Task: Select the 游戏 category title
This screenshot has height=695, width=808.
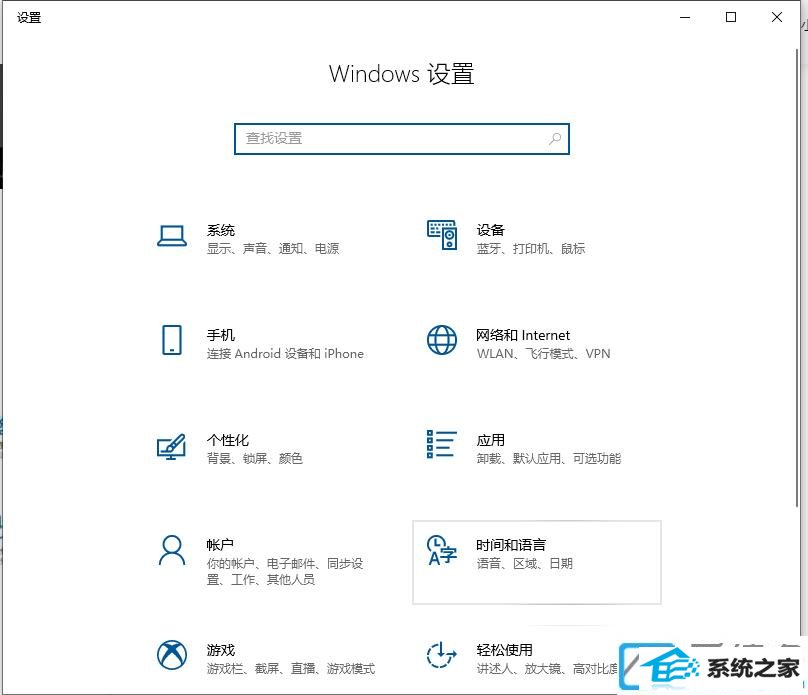Action: tap(221, 650)
